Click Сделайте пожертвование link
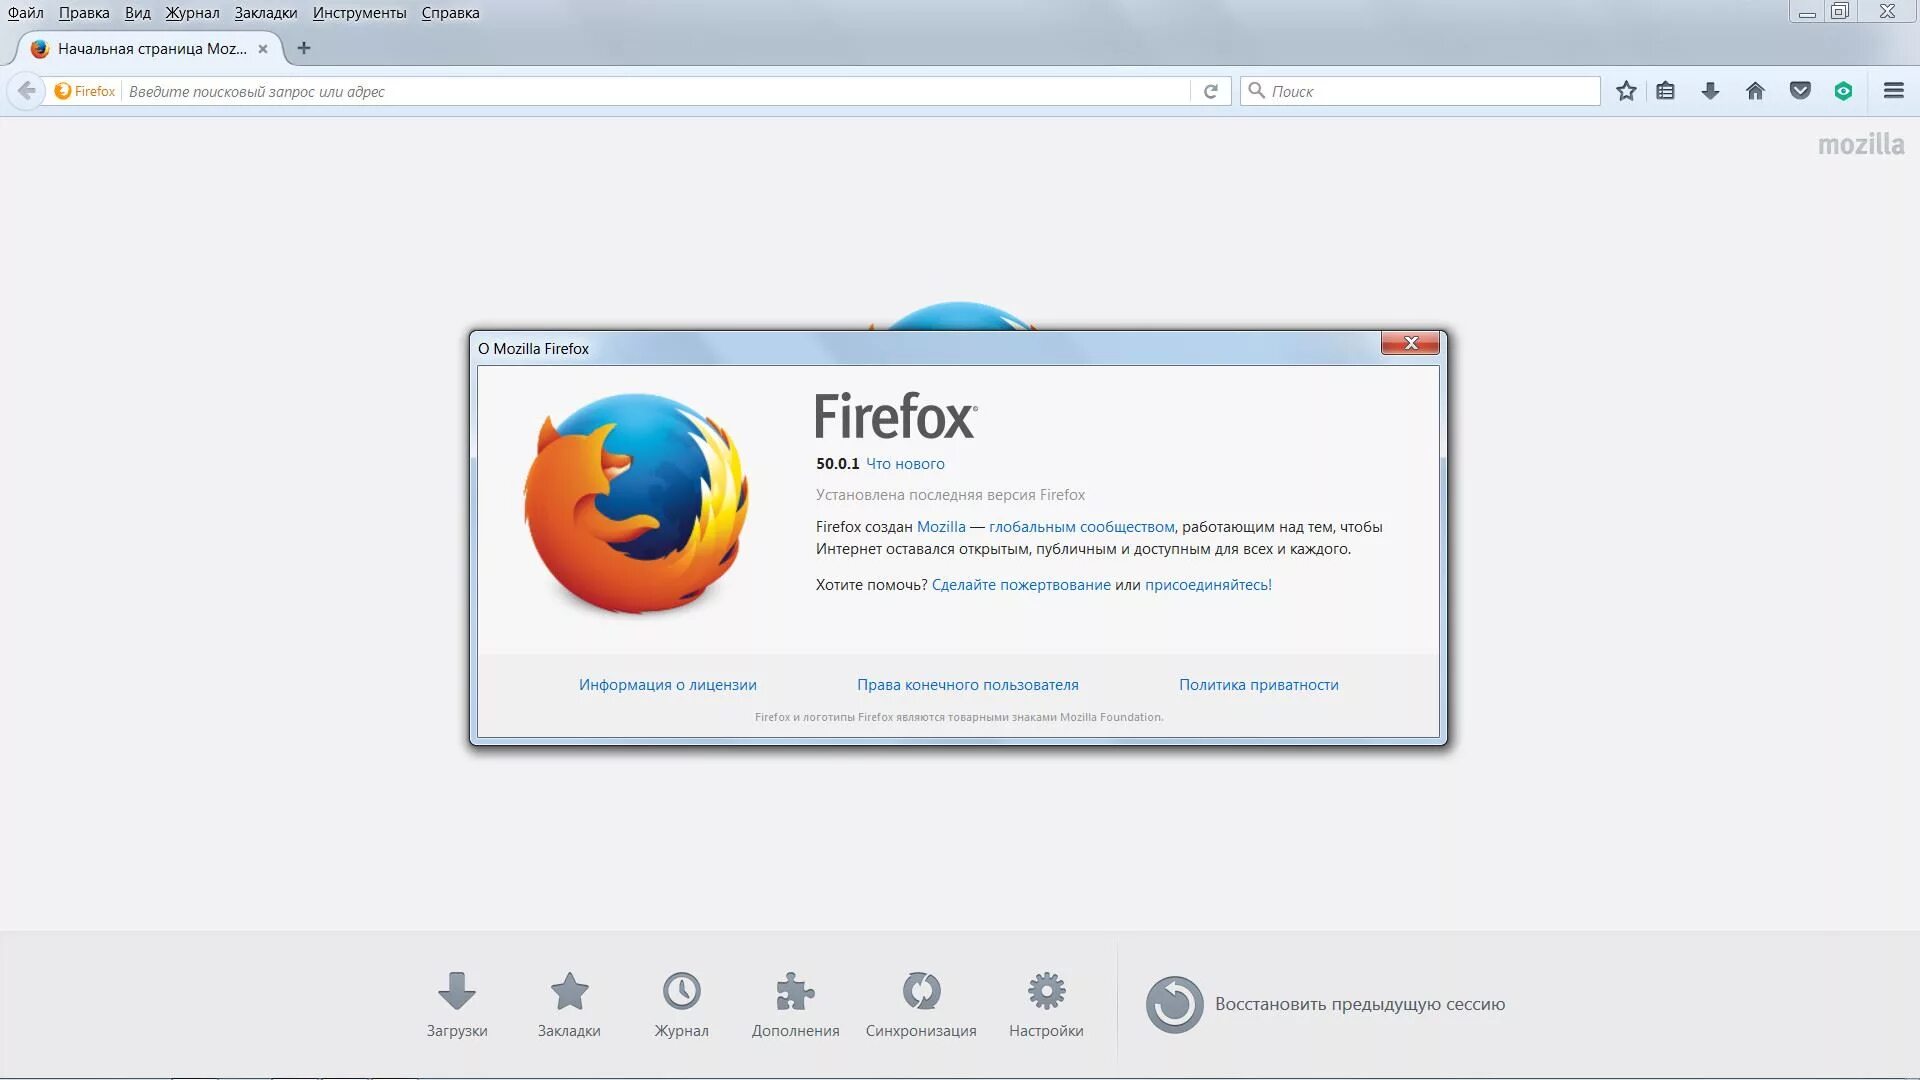 click(x=1021, y=585)
